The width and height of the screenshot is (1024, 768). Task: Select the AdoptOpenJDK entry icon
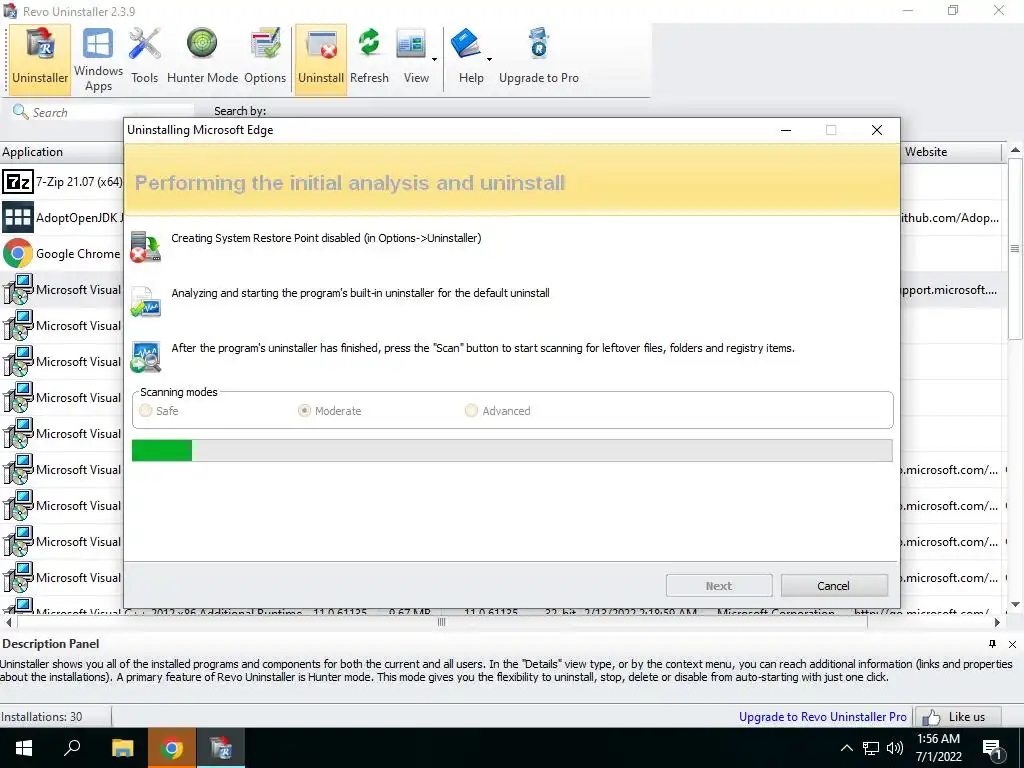(x=18, y=217)
